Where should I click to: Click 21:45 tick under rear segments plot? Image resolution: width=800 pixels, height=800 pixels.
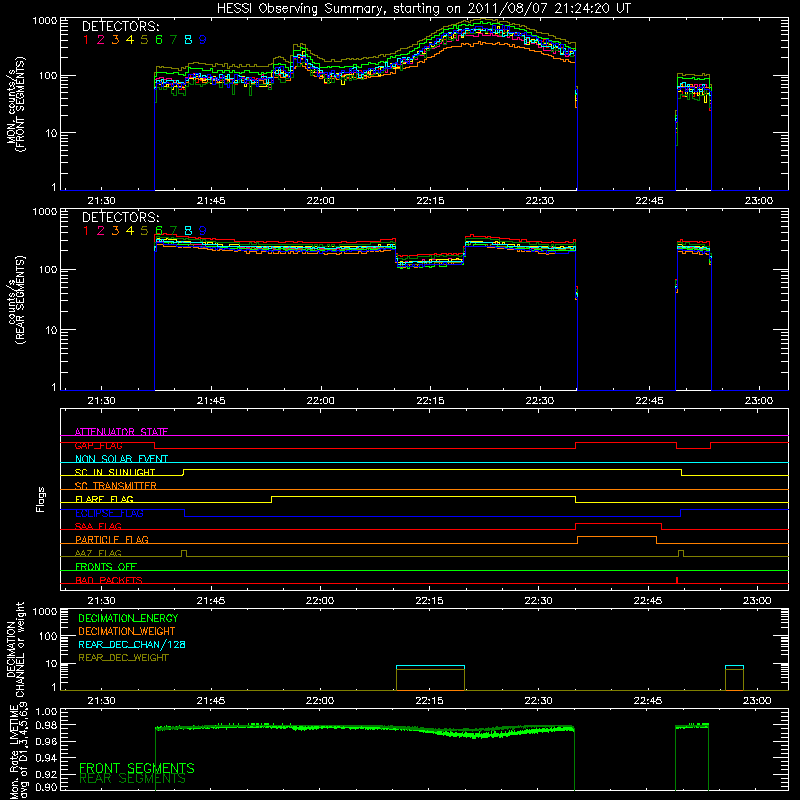click(211, 401)
